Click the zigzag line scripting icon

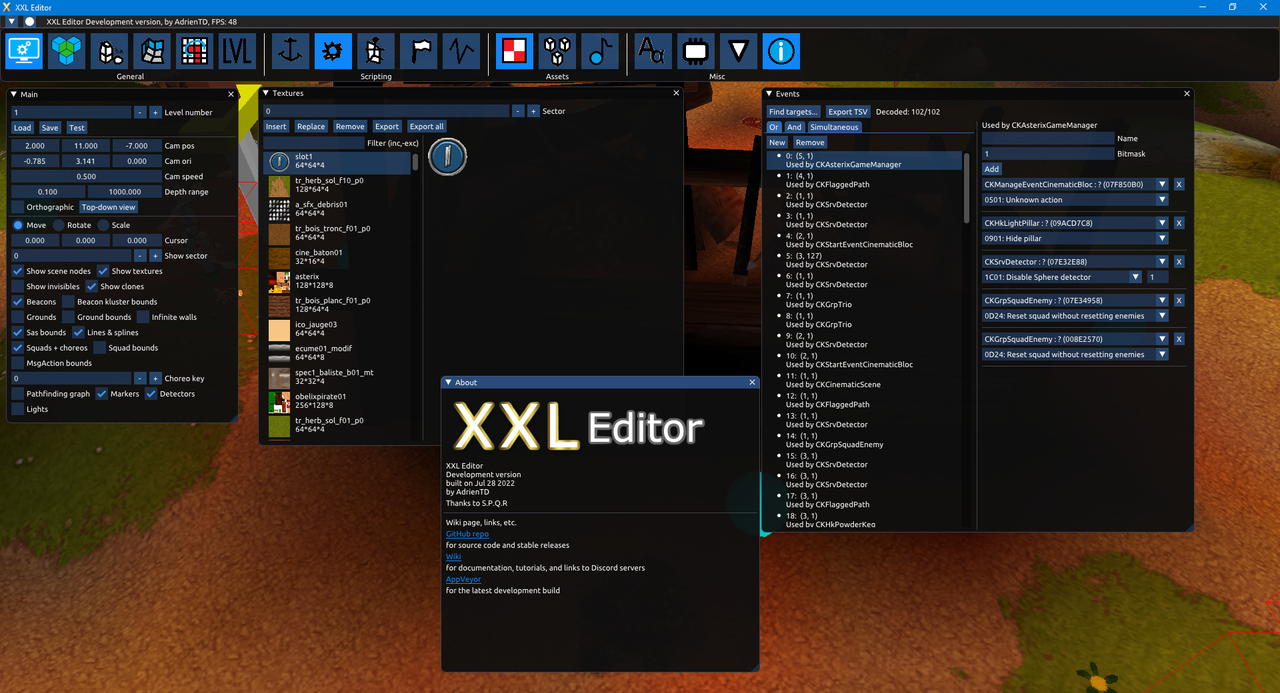coord(461,51)
